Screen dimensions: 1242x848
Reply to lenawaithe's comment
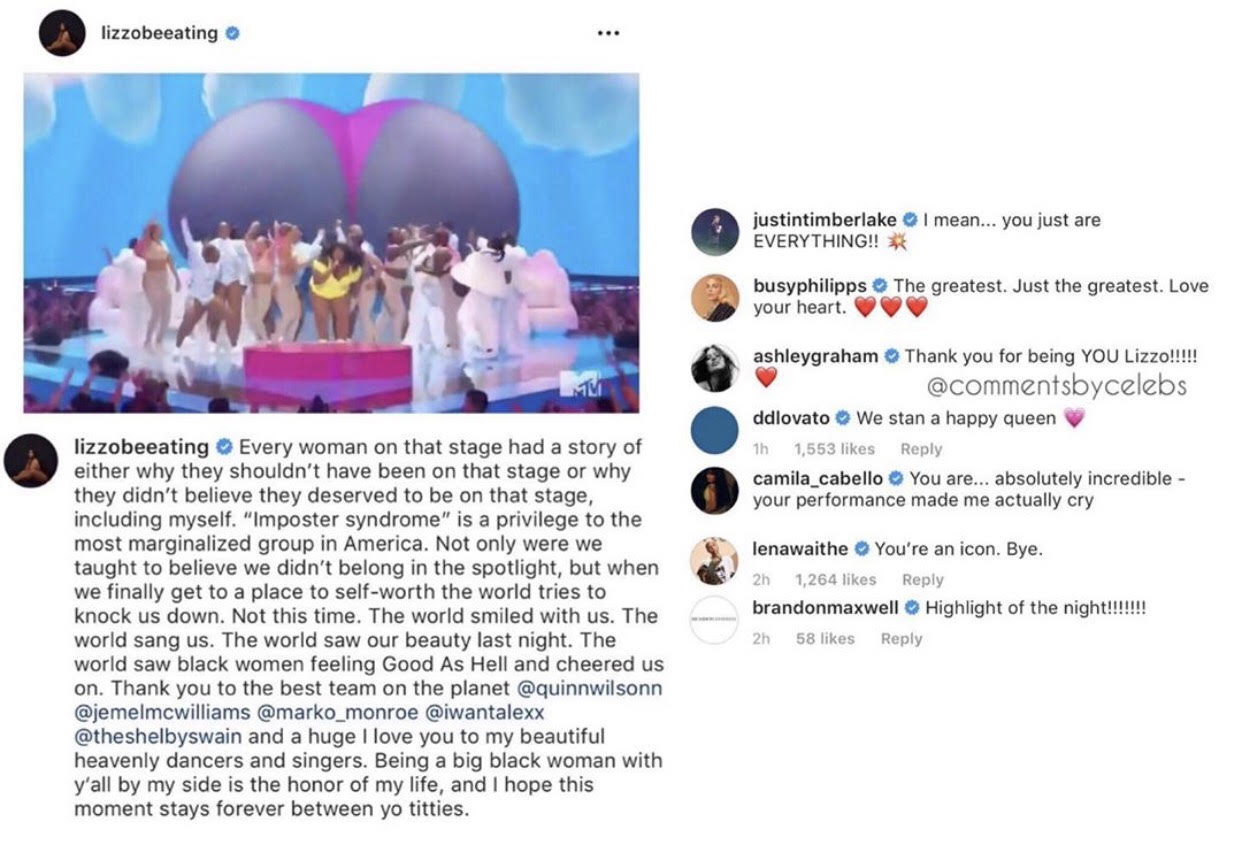[x=922, y=579]
